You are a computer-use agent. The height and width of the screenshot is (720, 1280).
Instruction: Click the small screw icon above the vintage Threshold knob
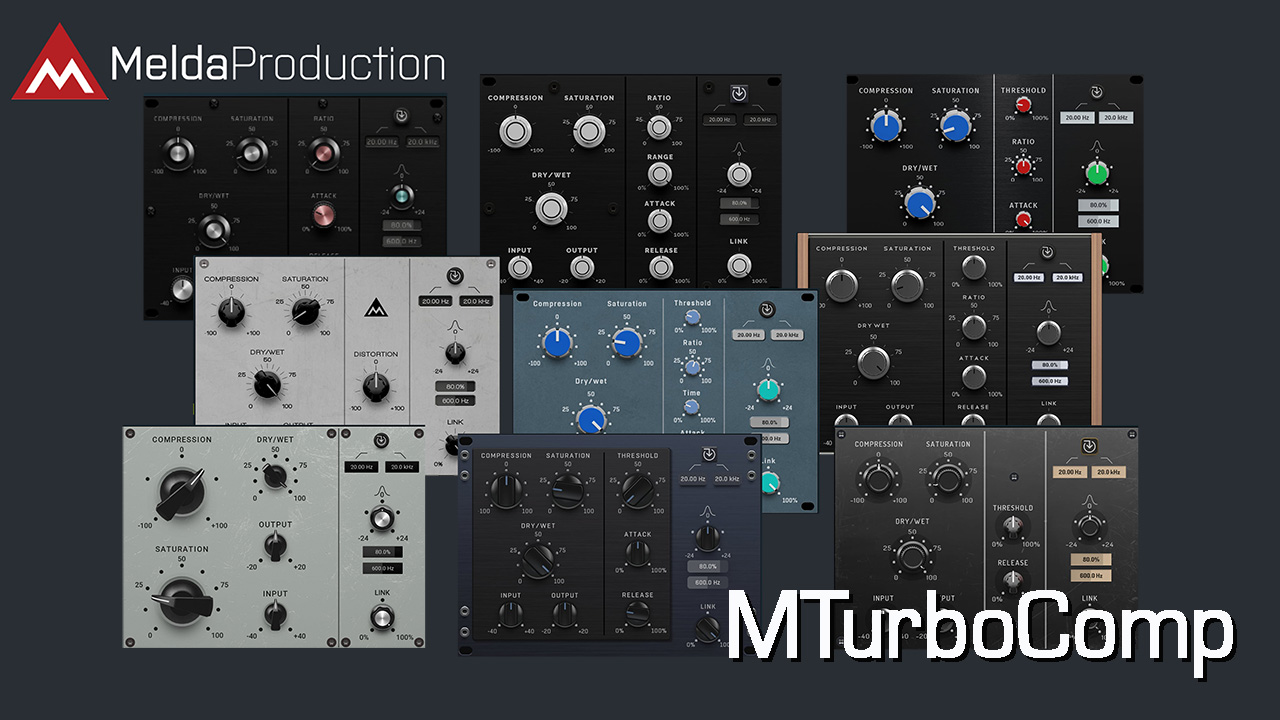[1013, 476]
